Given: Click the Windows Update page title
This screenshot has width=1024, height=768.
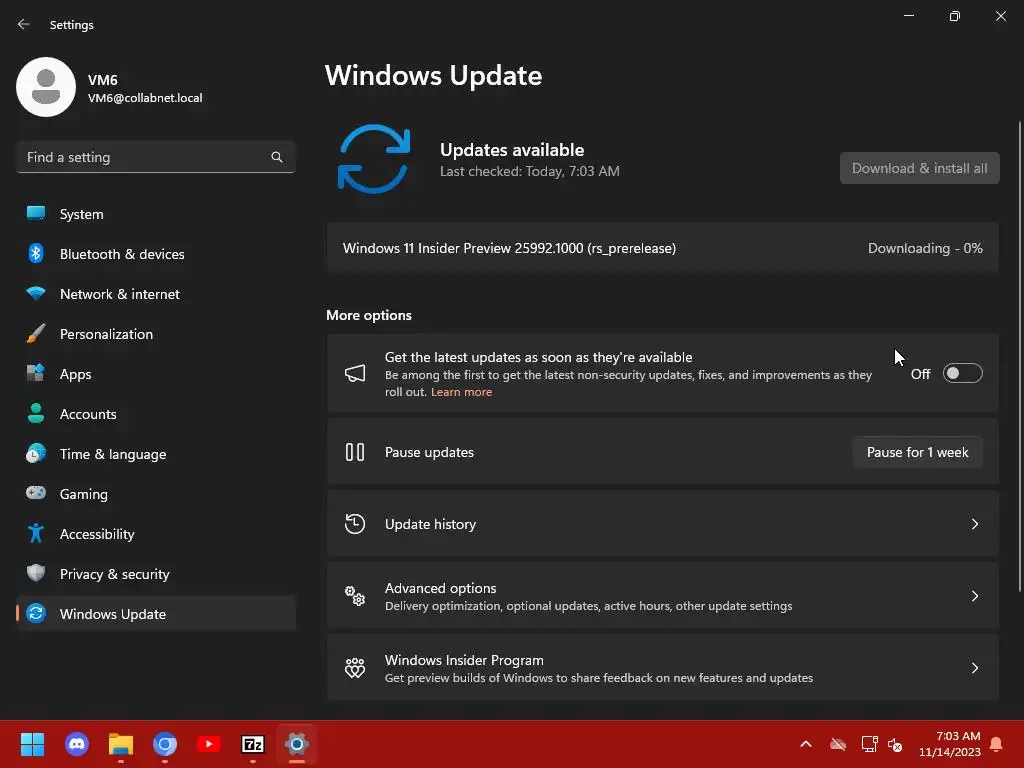Looking at the screenshot, I should [434, 76].
